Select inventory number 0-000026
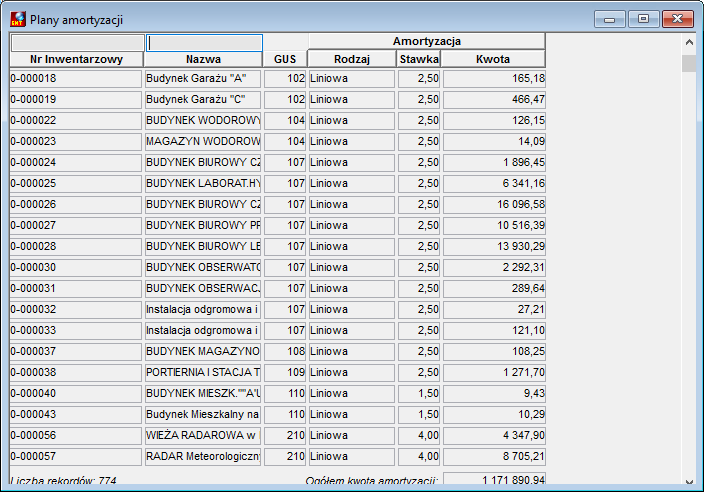Viewport: 704px width, 493px height. [76, 205]
